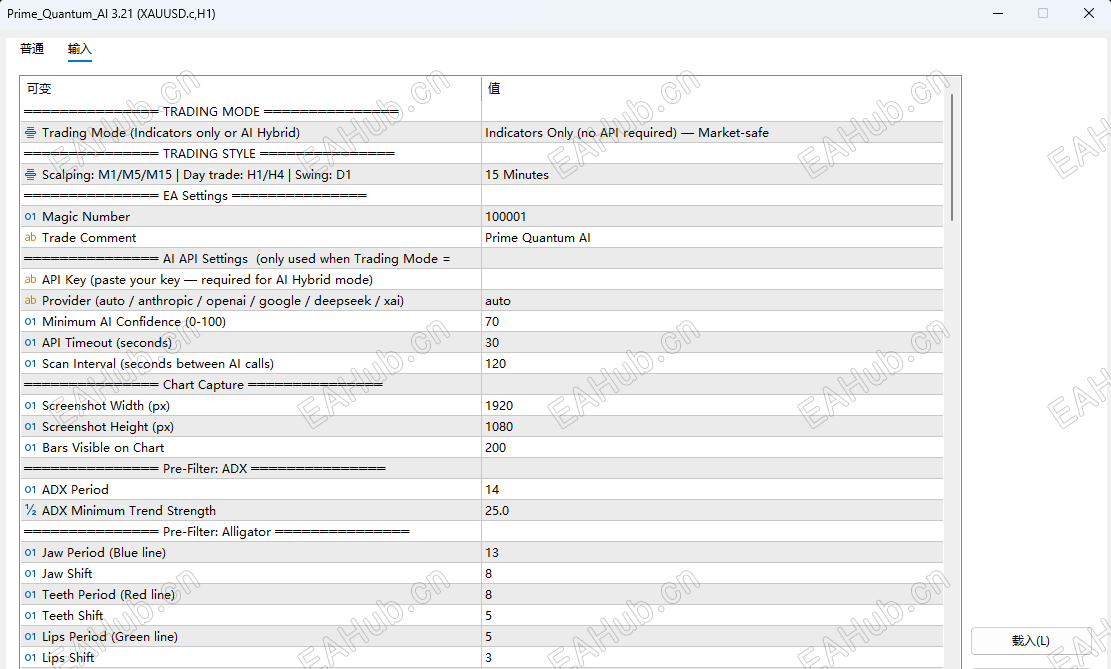Click integer icon beside Screenshot Height
The image size is (1111, 669).
(x=30, y=427)
